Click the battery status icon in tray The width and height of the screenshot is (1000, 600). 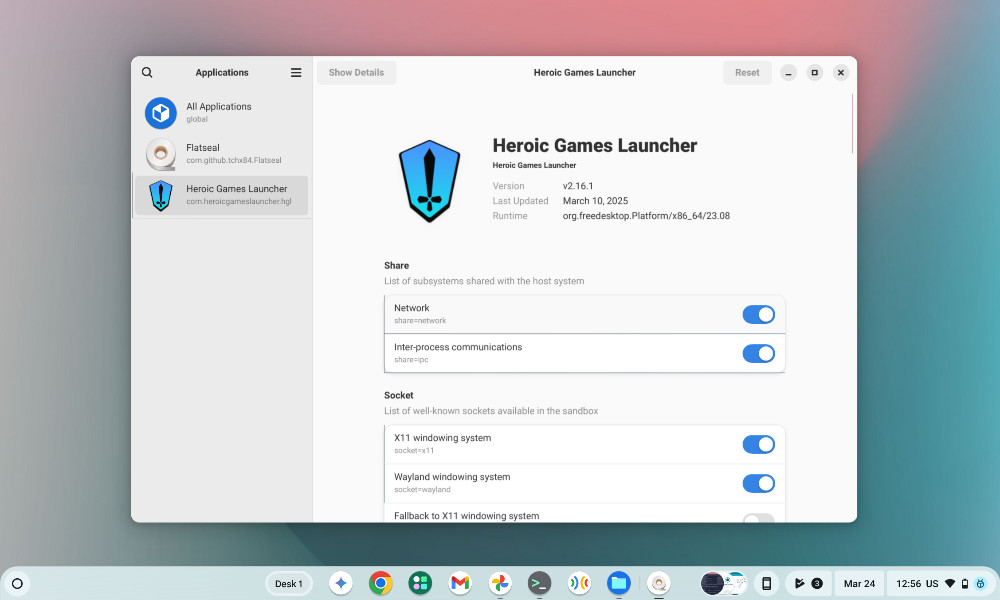point(965,583)
